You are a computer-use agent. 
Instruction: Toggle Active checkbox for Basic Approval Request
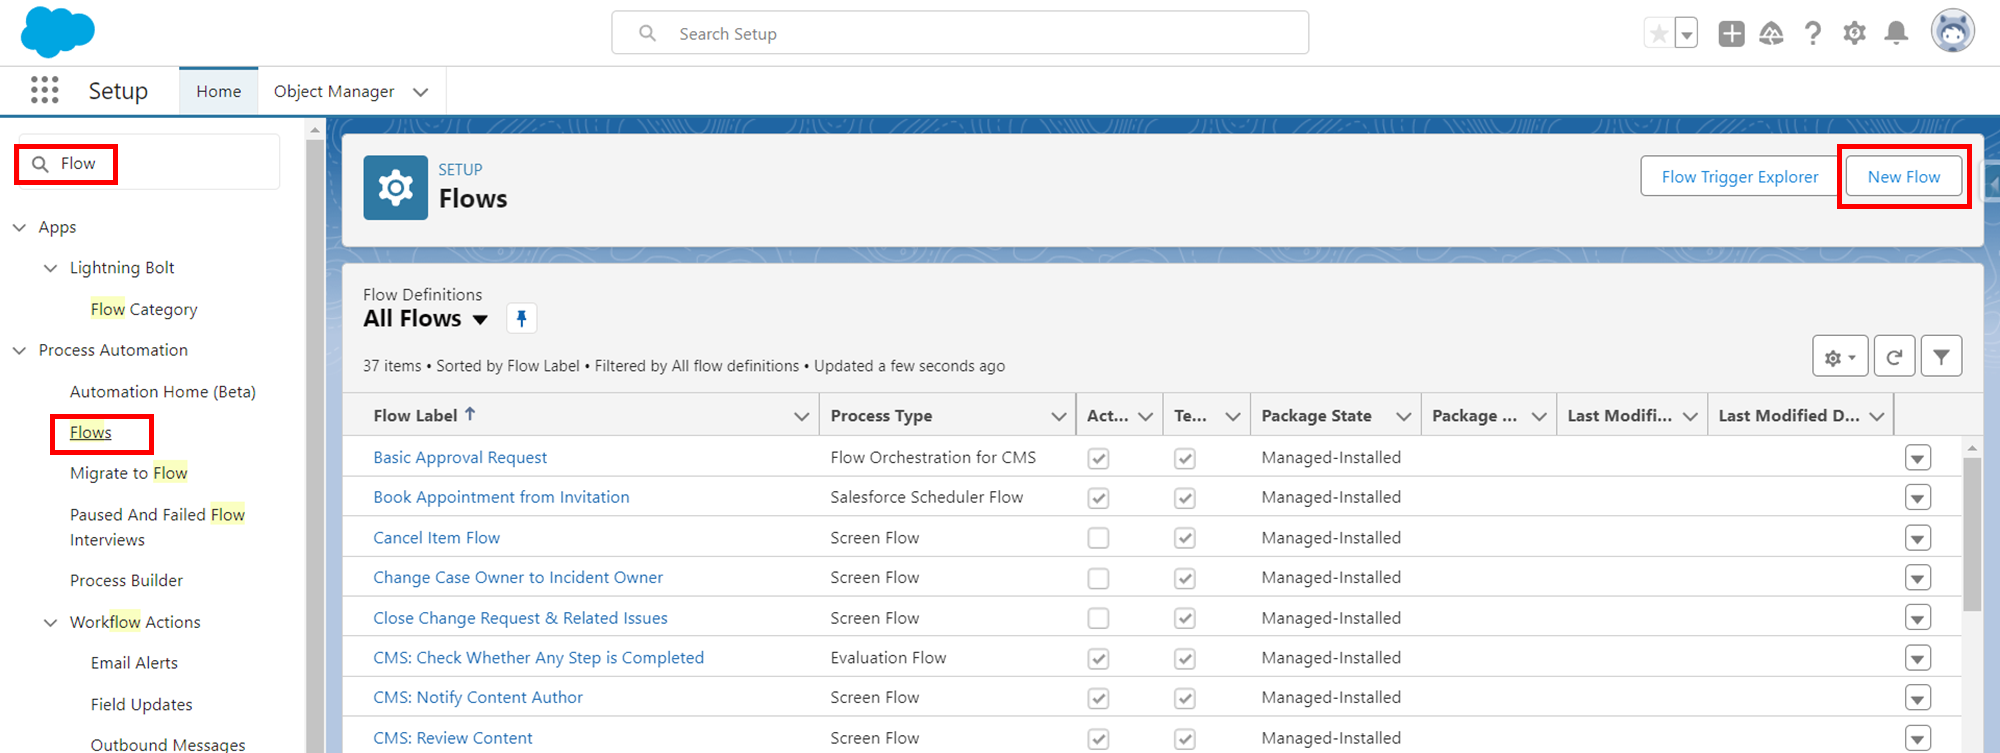(1098, 458)
